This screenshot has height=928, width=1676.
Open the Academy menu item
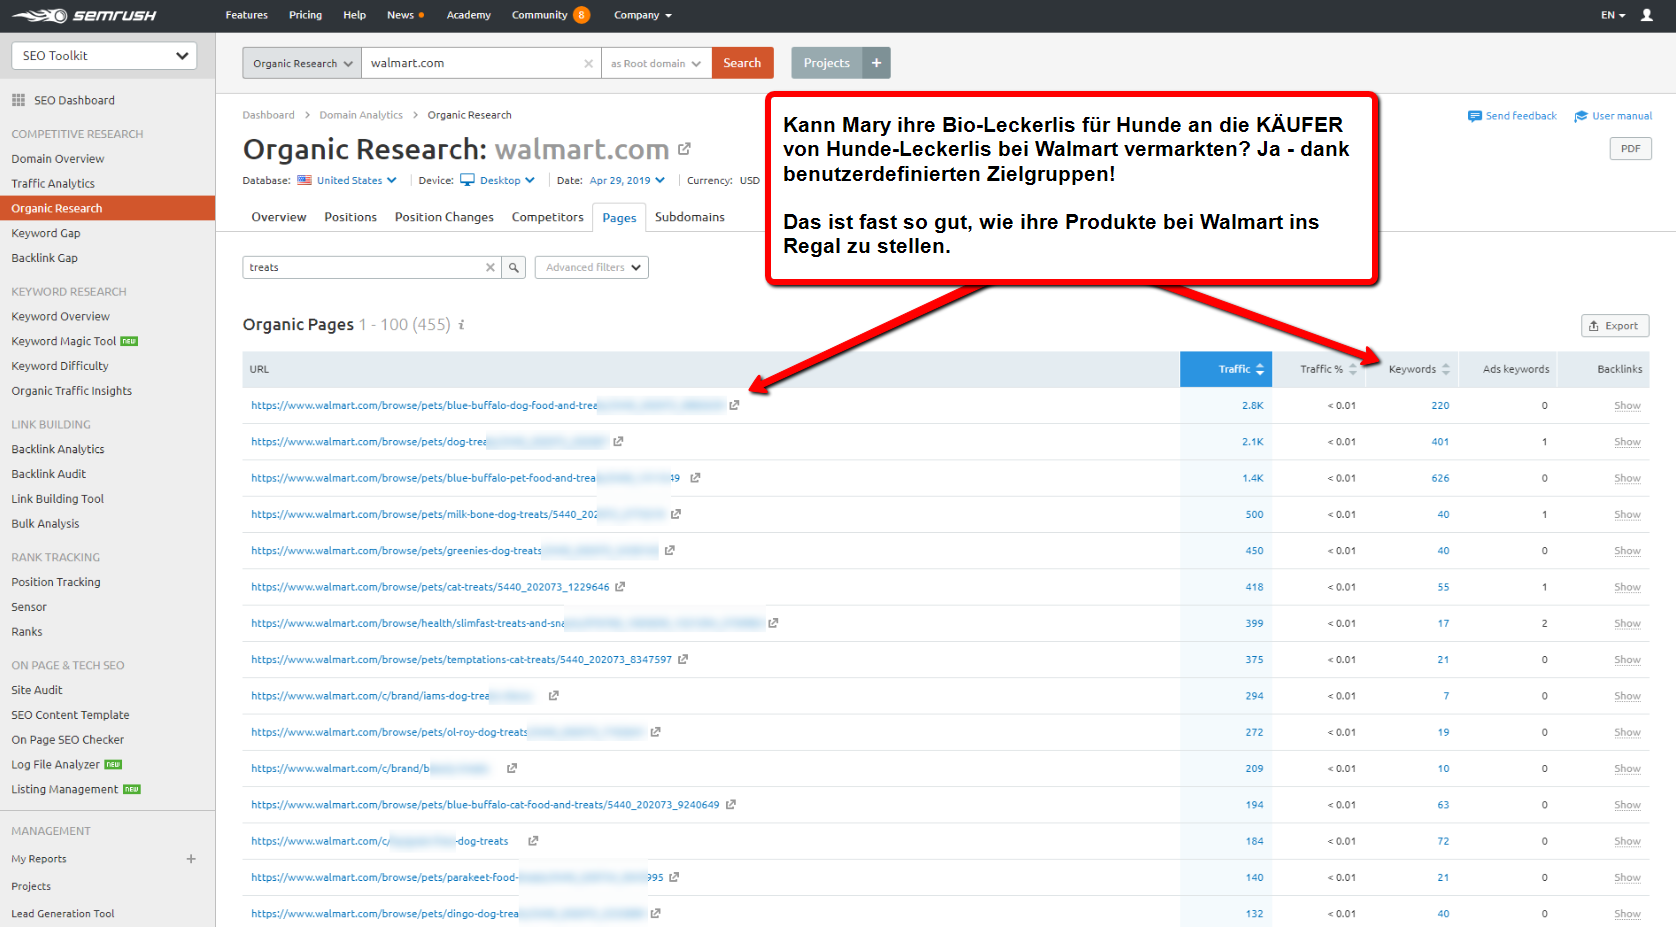pyautogui.click(x=468, y=15)
